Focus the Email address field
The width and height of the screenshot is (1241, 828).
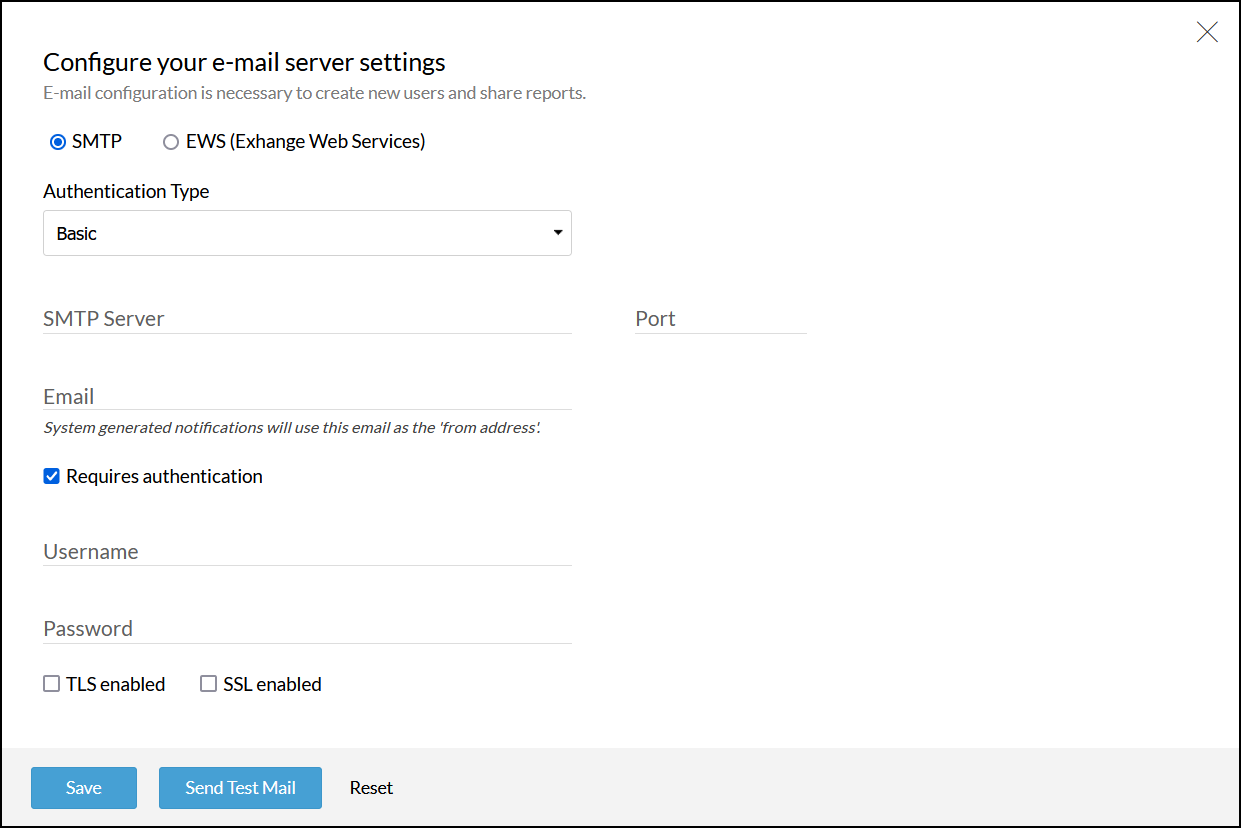307,396
